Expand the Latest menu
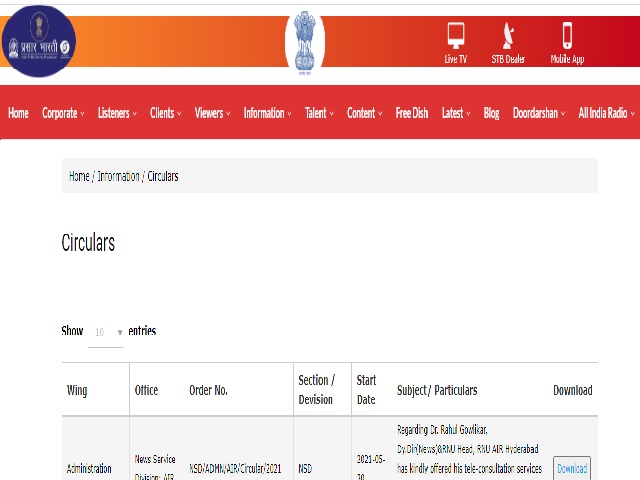This screenshot has height=480, width=640. (456, 113)
